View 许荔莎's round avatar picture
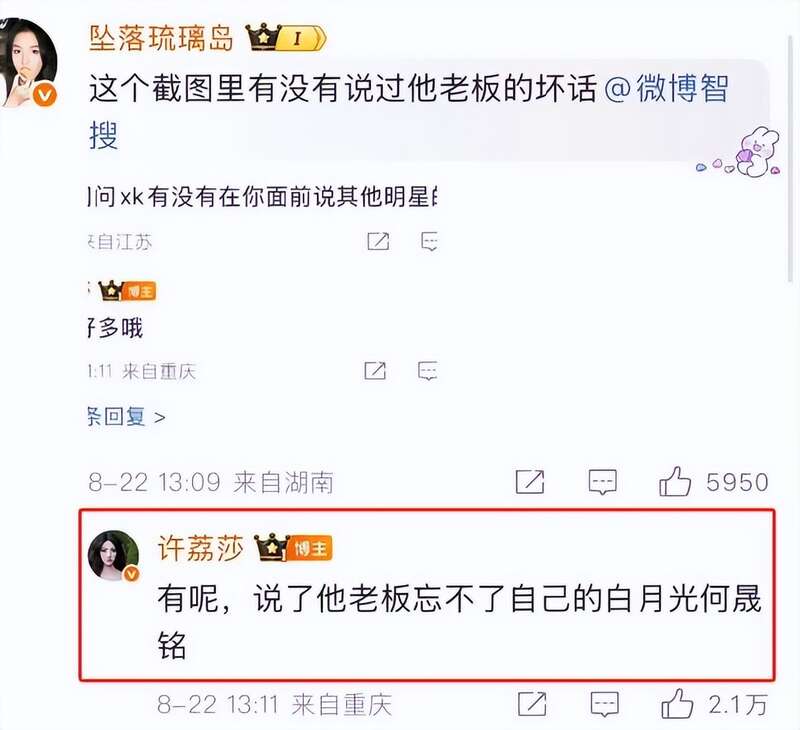Image resolution: width=800 pixels, height=730 pixels. point(113,555)
